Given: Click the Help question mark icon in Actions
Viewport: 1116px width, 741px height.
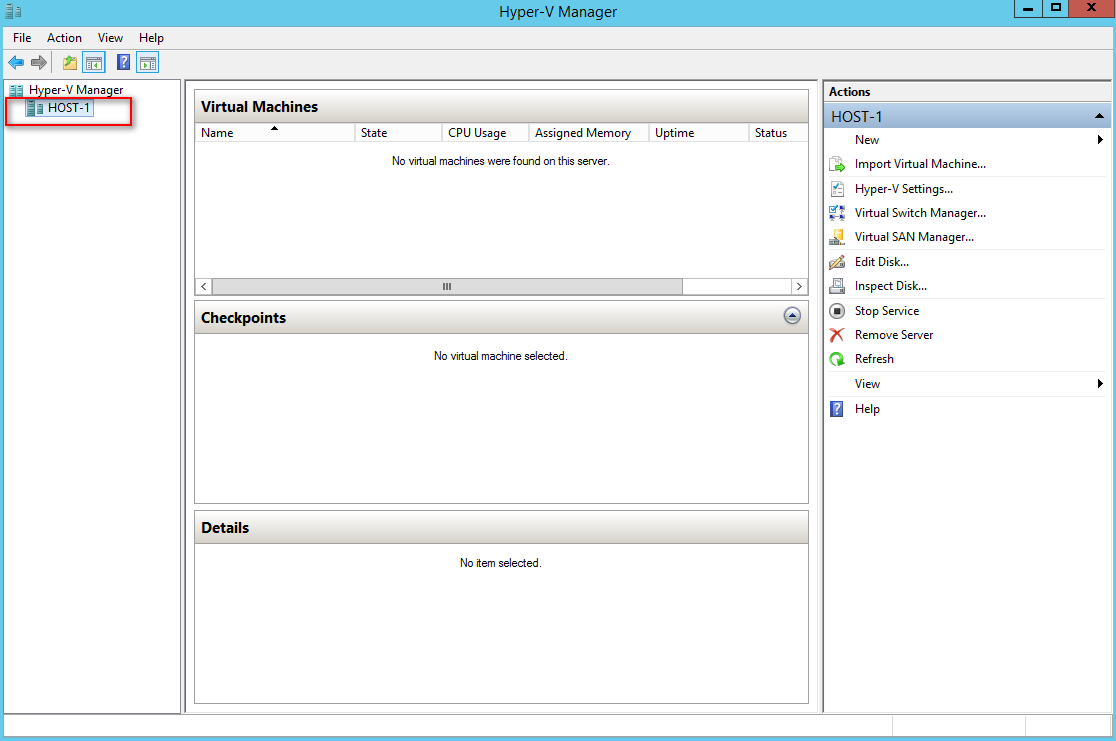Looking at the screenshot, I should [x=837, y=409].
